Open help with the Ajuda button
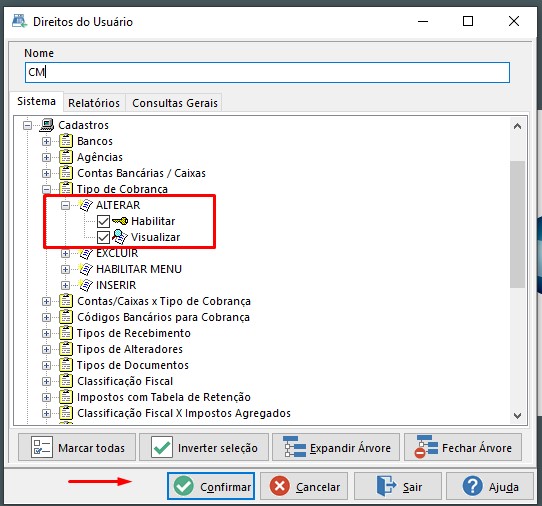The height and width of the screenshot is (506, 542). point(490,486)
